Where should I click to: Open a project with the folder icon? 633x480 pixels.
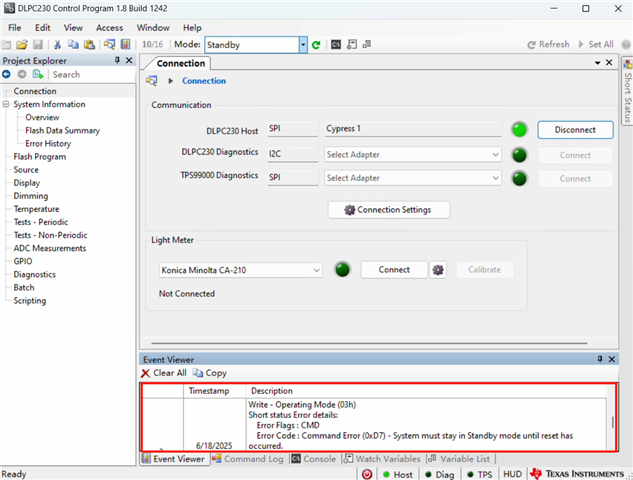point(22,44)
